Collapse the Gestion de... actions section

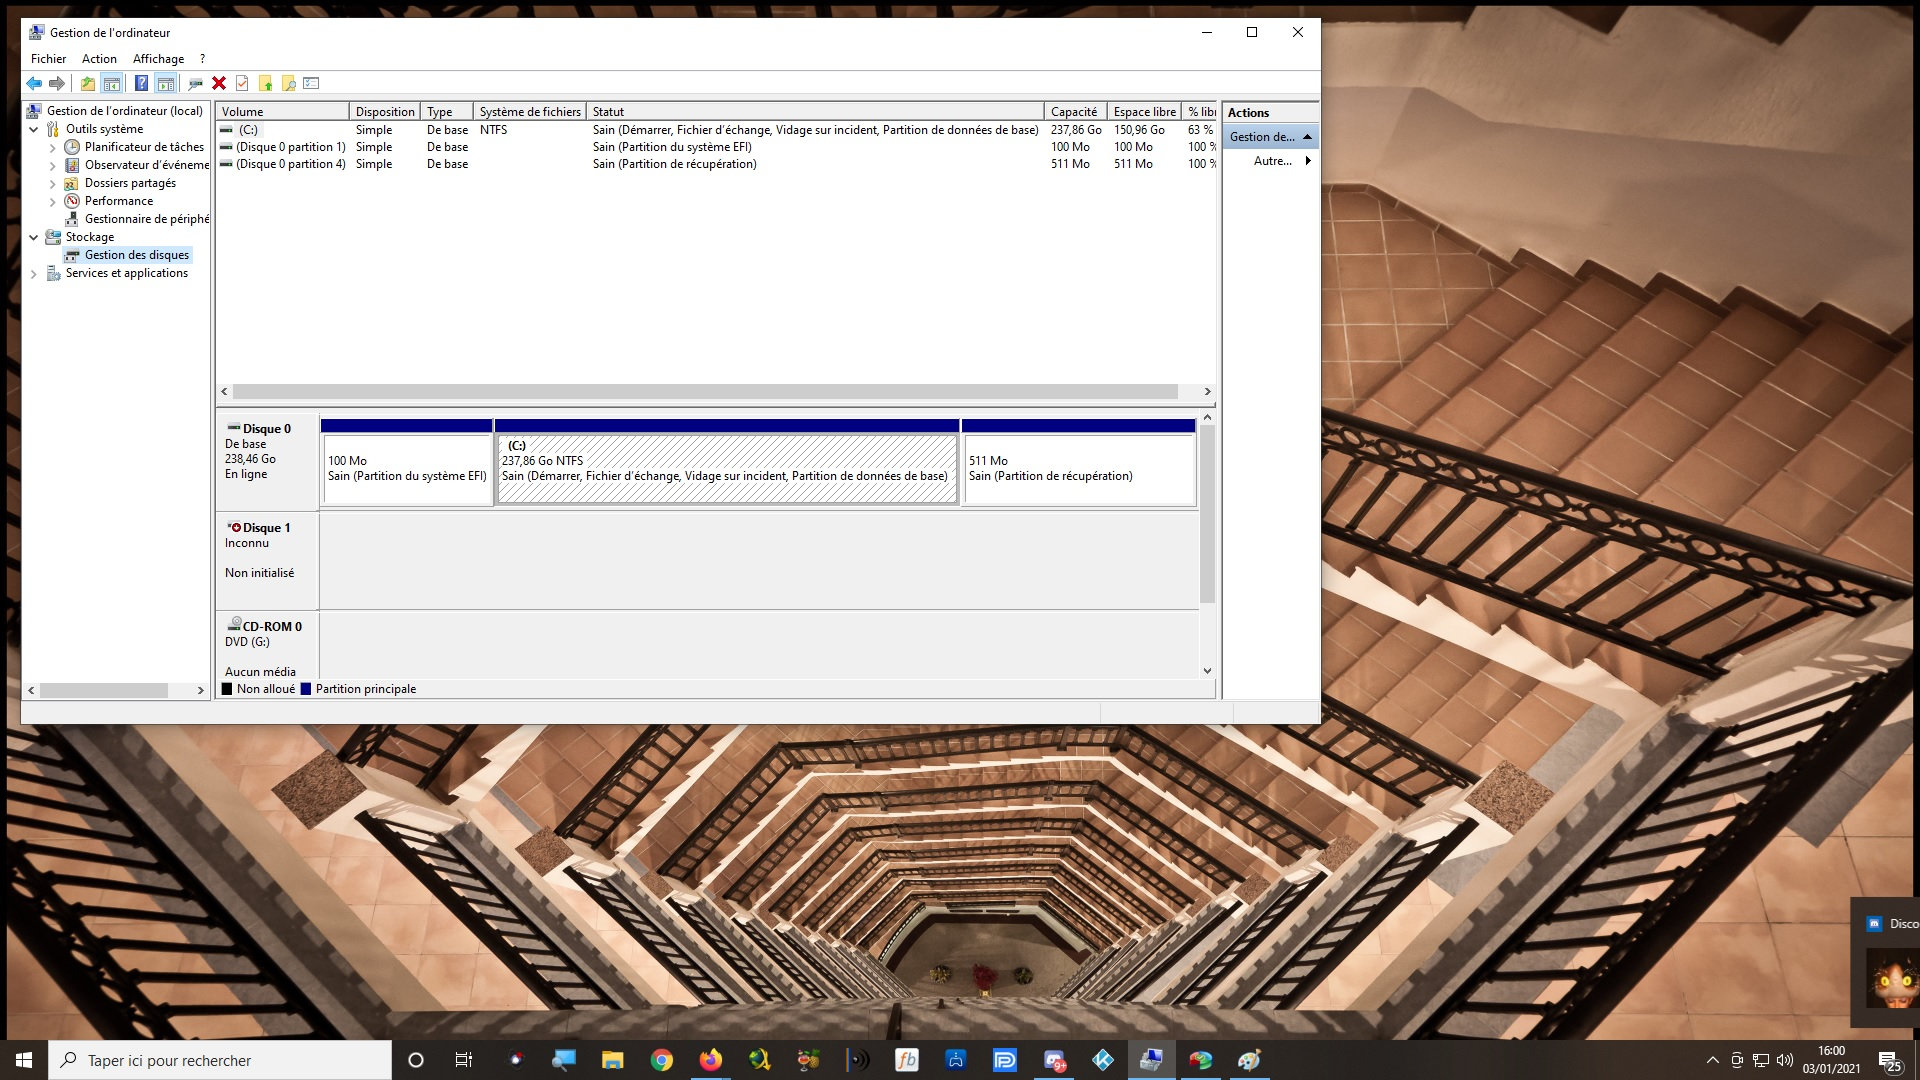(1307, 137)
